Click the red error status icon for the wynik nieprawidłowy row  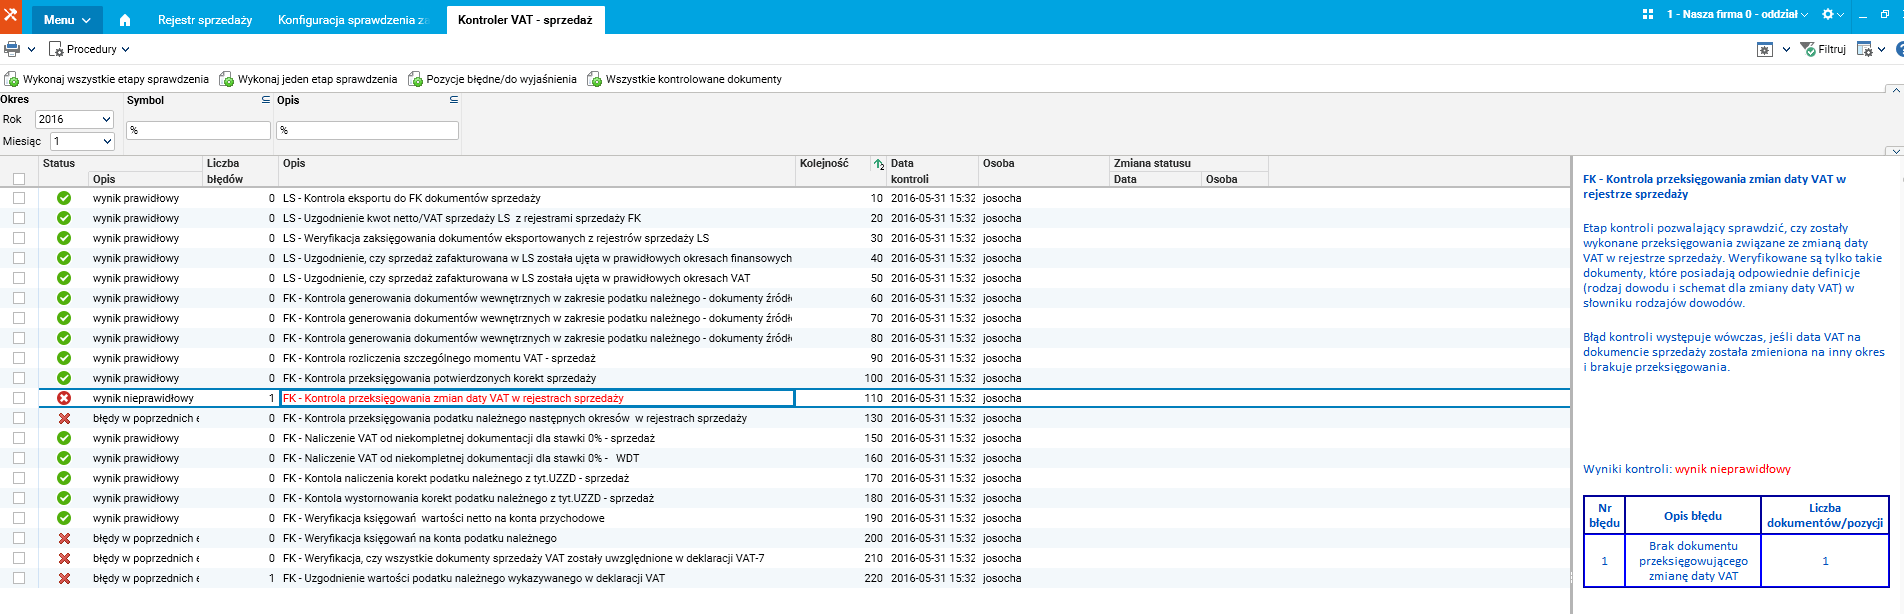coord(64,398)
